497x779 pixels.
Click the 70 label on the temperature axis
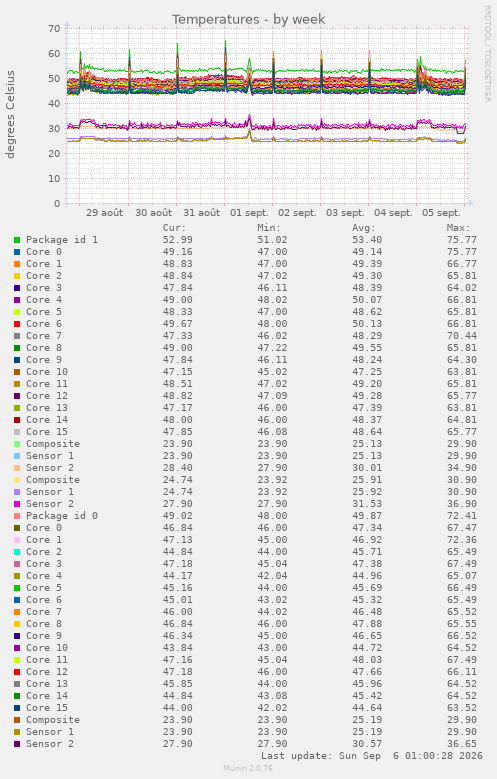54,29
